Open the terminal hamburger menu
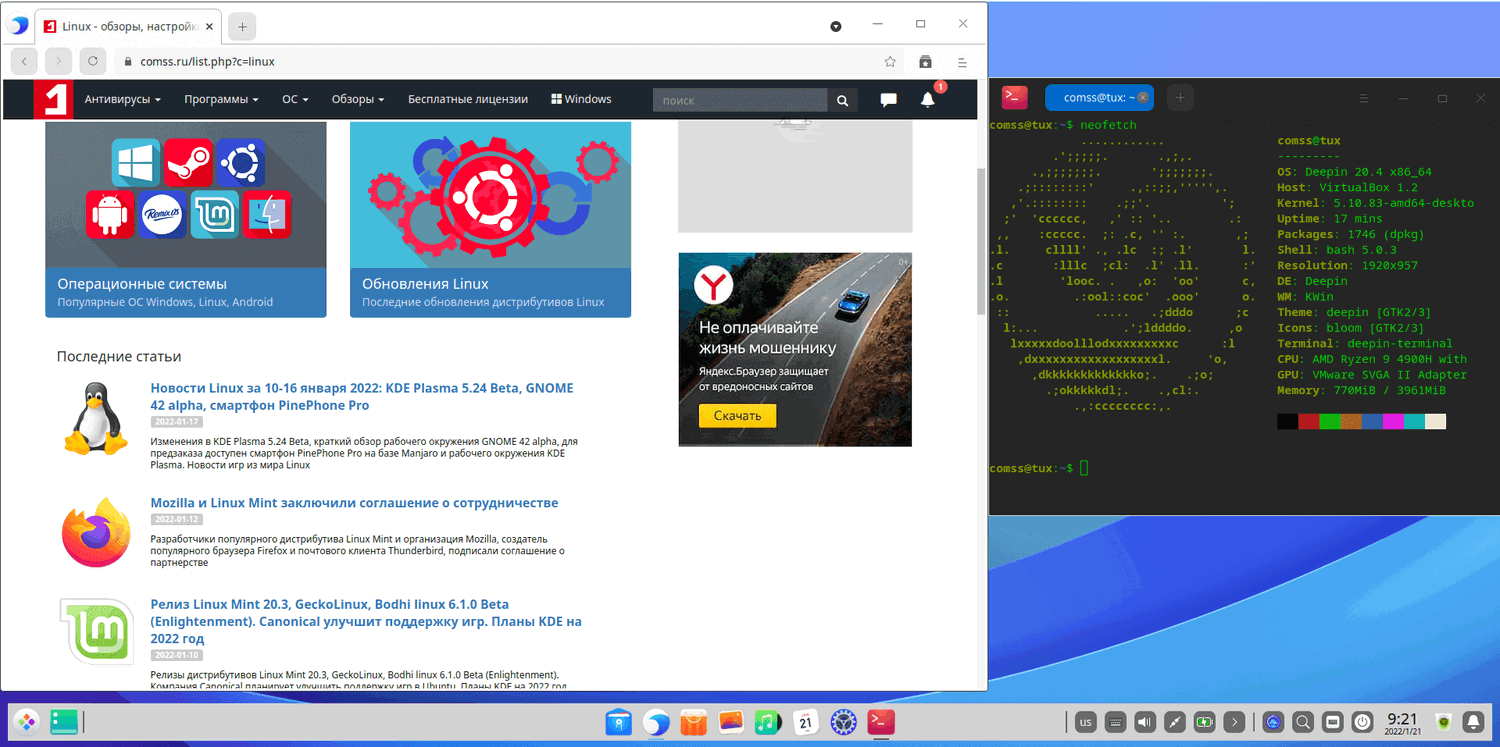The width and height of the screenshot is (1500, 747). pyautogui.click(x=1363, y=98)
